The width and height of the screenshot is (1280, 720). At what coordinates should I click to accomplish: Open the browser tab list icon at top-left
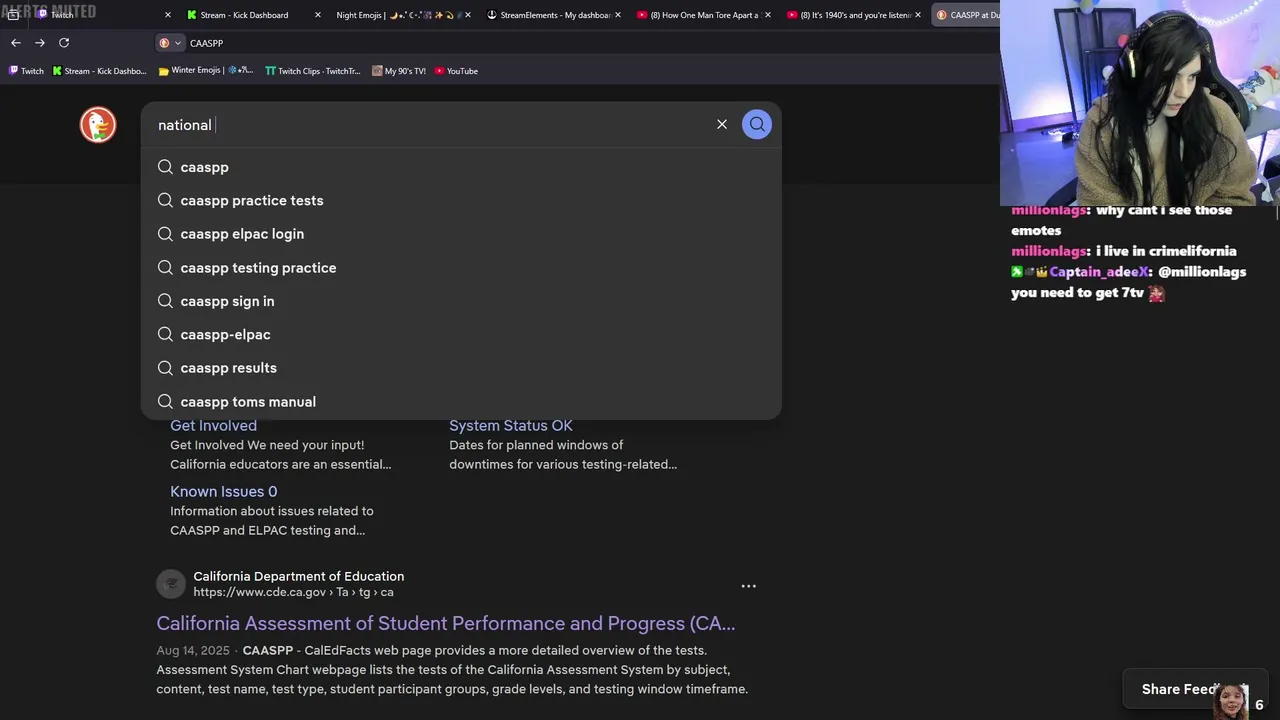tap(13, 15)
